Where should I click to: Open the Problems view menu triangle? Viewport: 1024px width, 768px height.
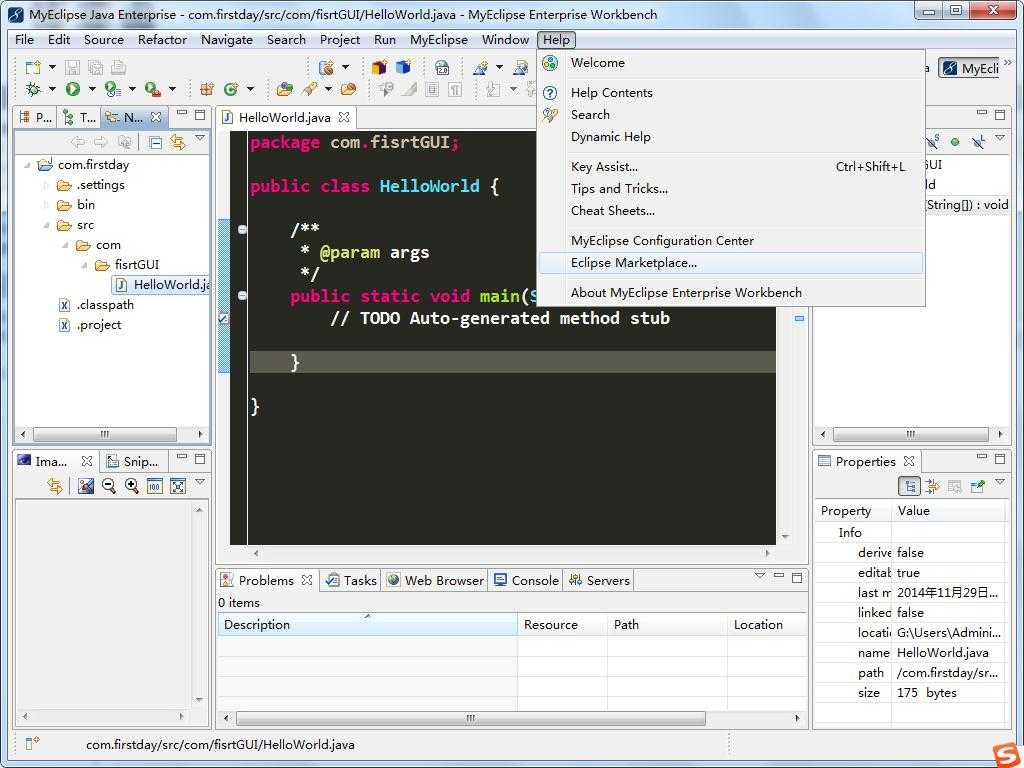tap(759, 575)
